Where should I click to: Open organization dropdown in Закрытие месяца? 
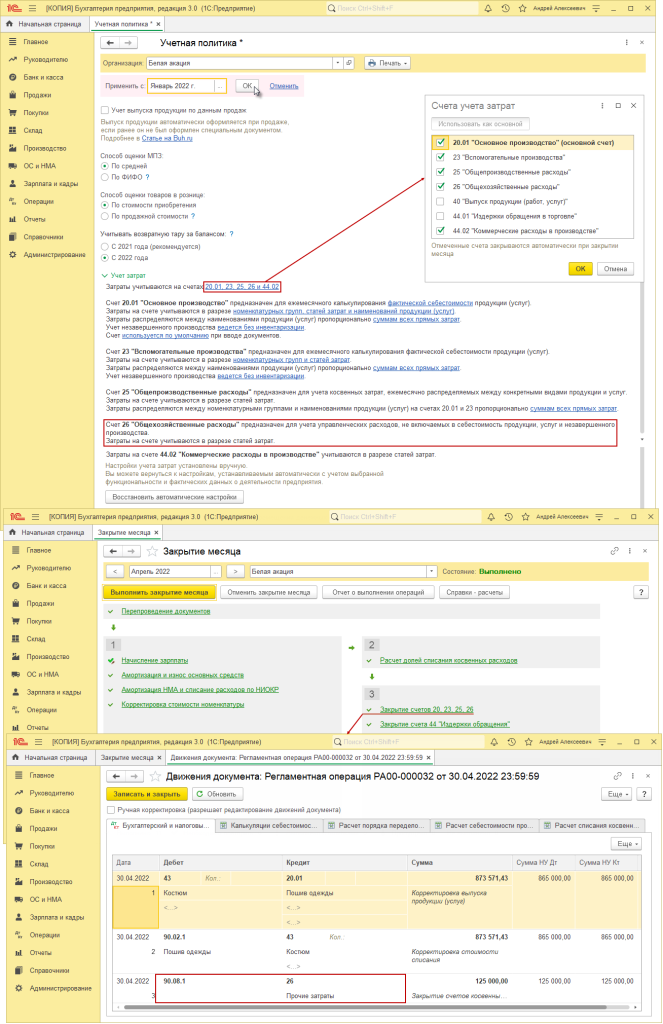click(431, 571)
